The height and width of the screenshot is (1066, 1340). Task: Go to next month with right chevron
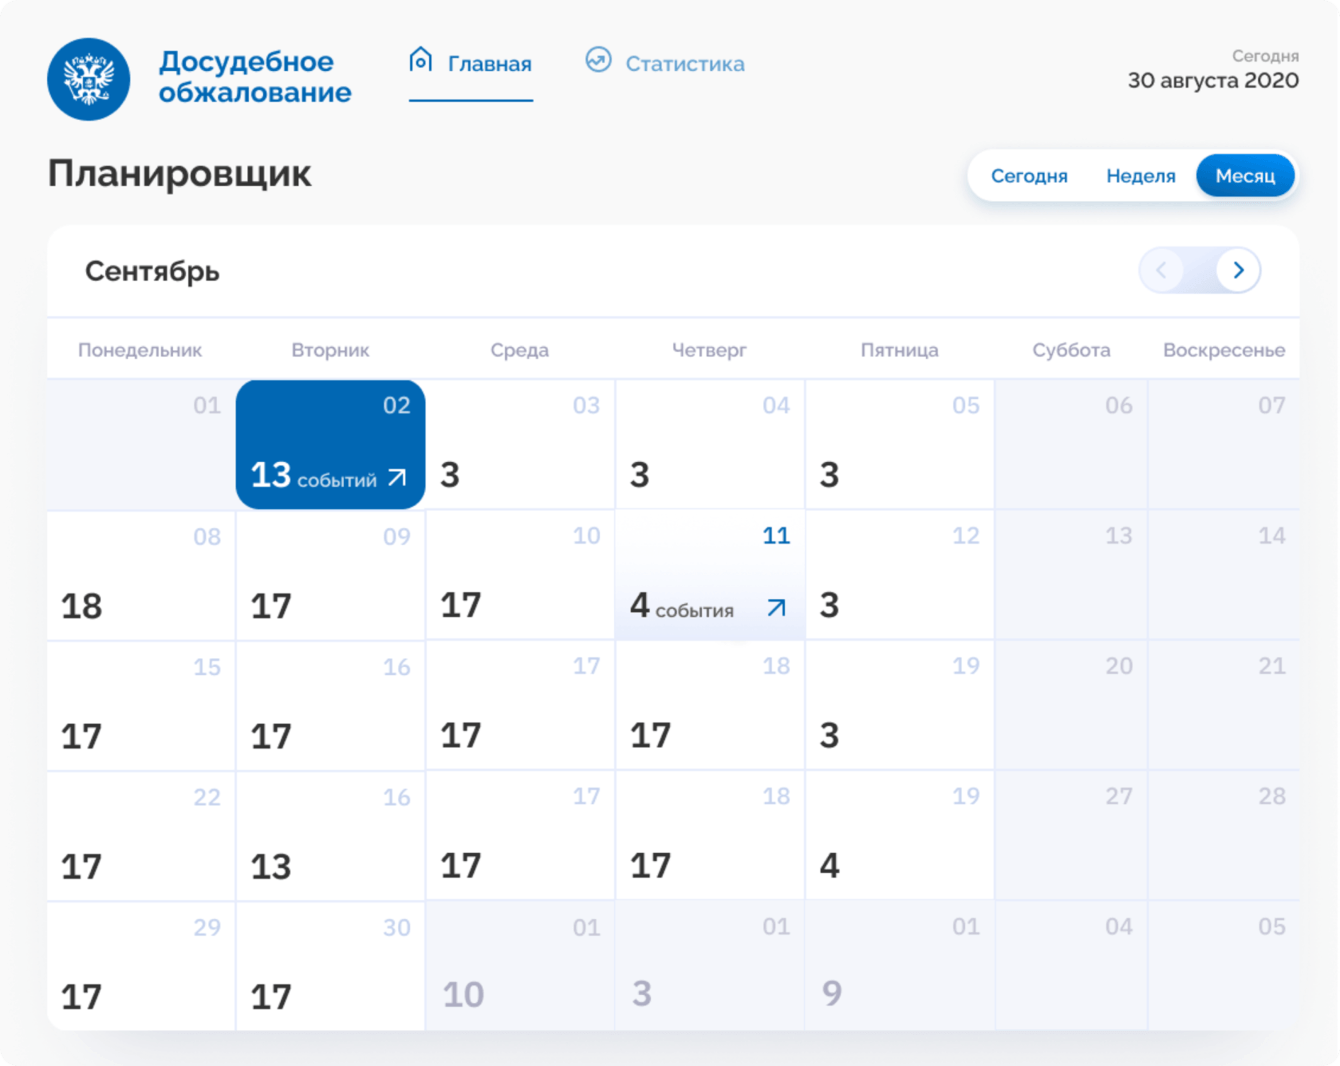point(1238,270)
